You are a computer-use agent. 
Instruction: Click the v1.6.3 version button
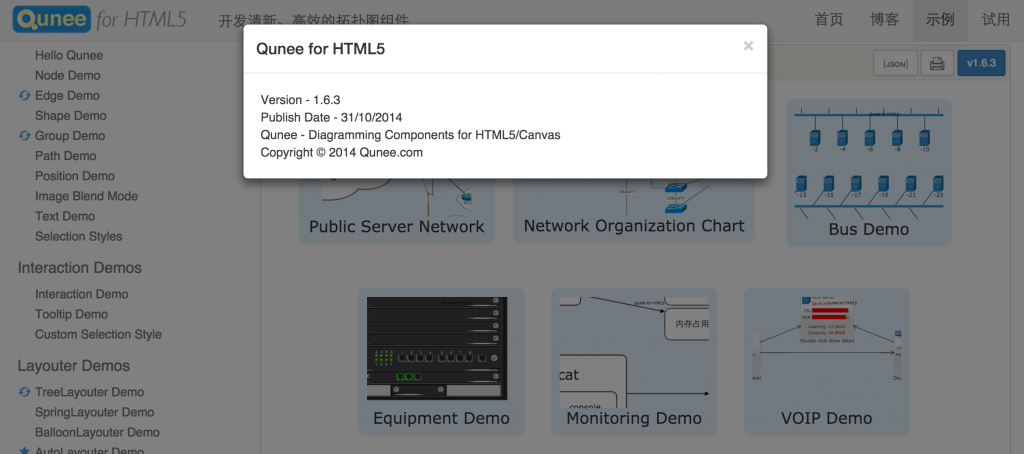tap(981, 63)
